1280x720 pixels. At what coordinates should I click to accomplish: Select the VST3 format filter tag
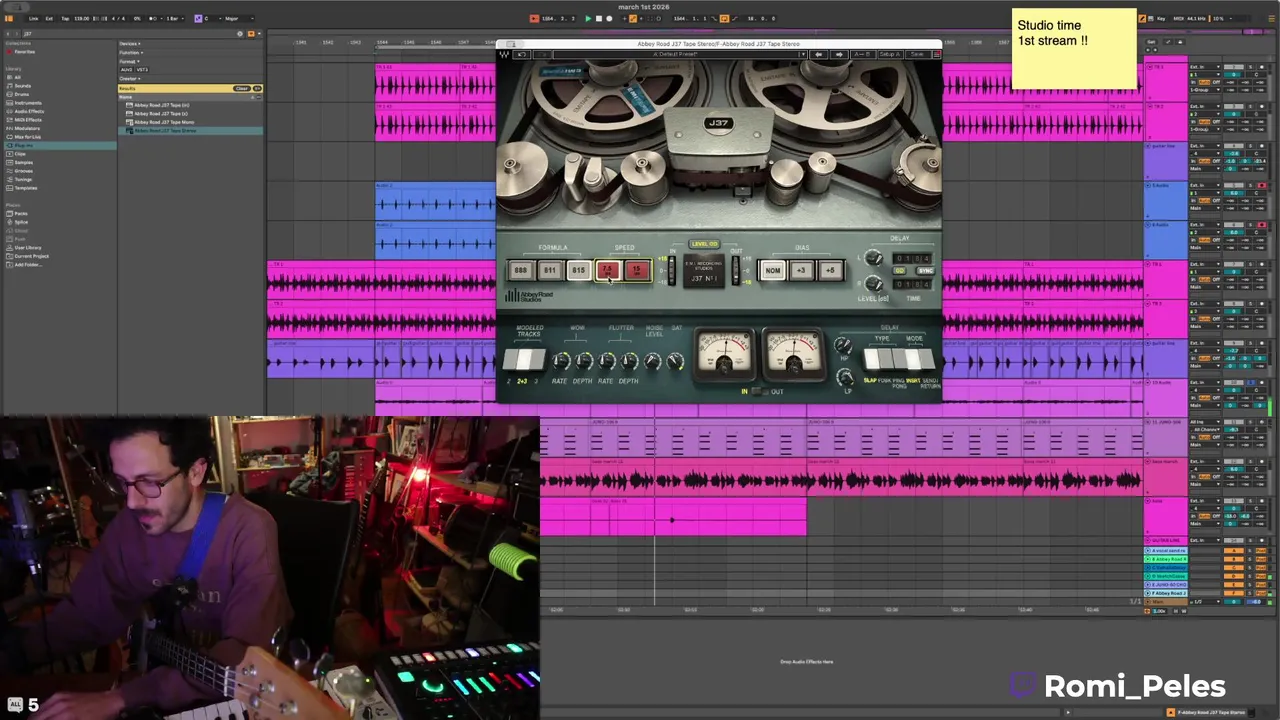[142, 70]
